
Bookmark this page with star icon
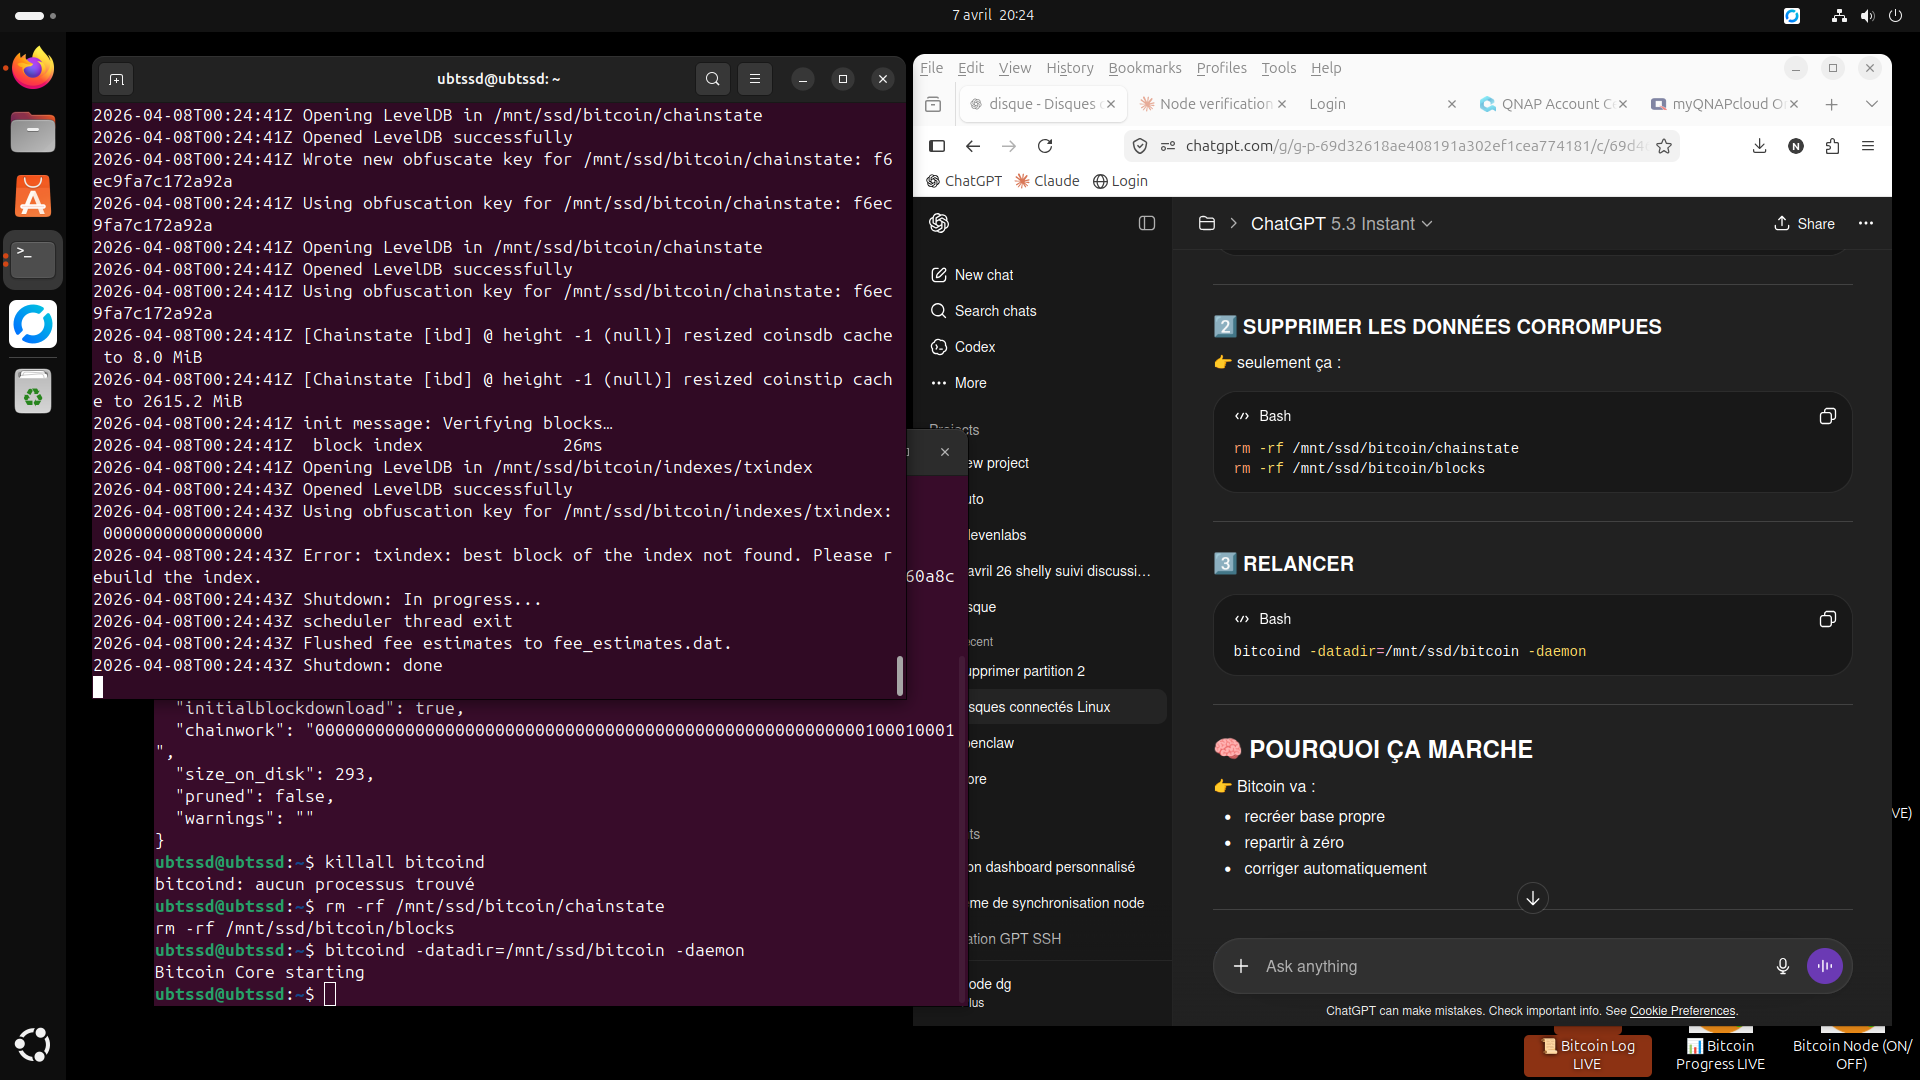point(1664,146)
